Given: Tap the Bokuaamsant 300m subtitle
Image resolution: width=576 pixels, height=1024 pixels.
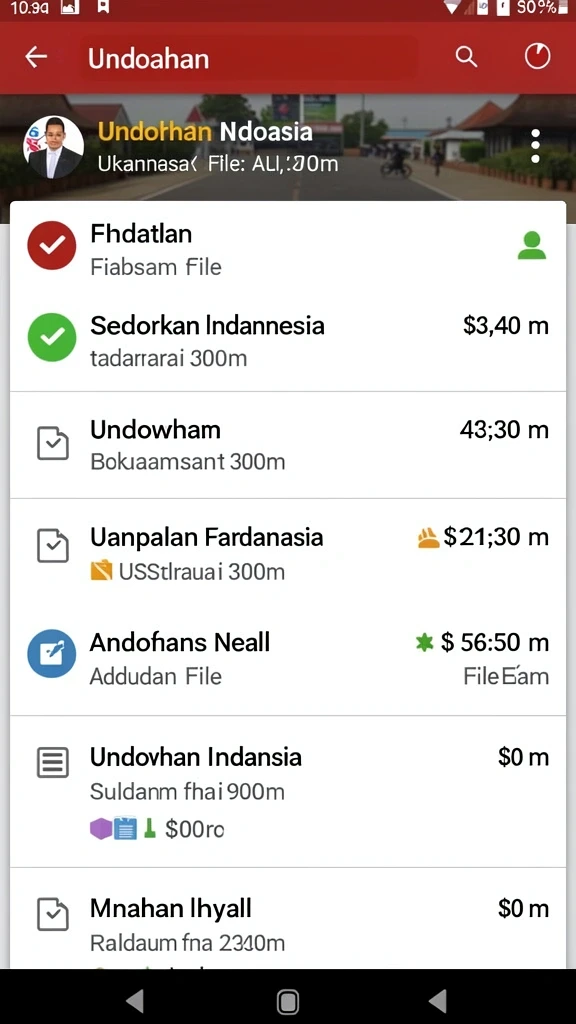Looking at the screenshot, I should tap(187, 462).
